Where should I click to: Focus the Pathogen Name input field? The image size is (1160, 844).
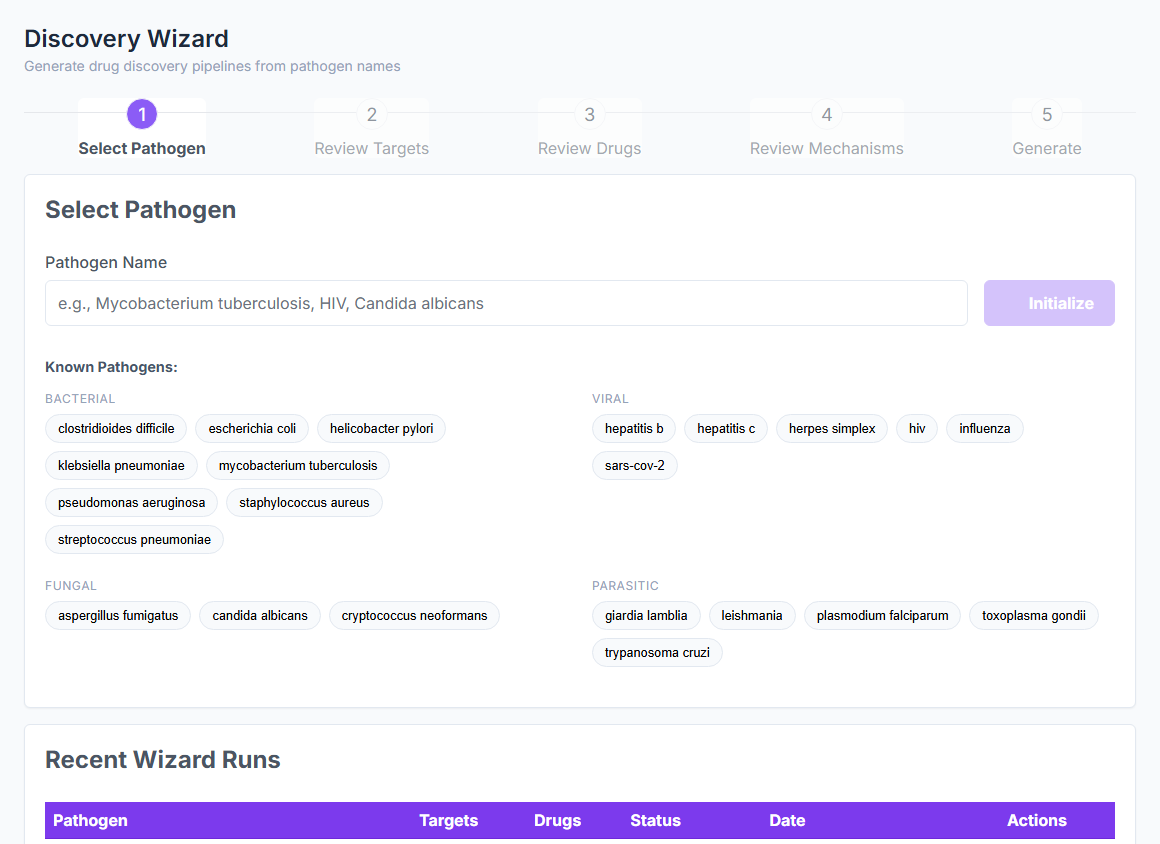[x=506, y=303]
